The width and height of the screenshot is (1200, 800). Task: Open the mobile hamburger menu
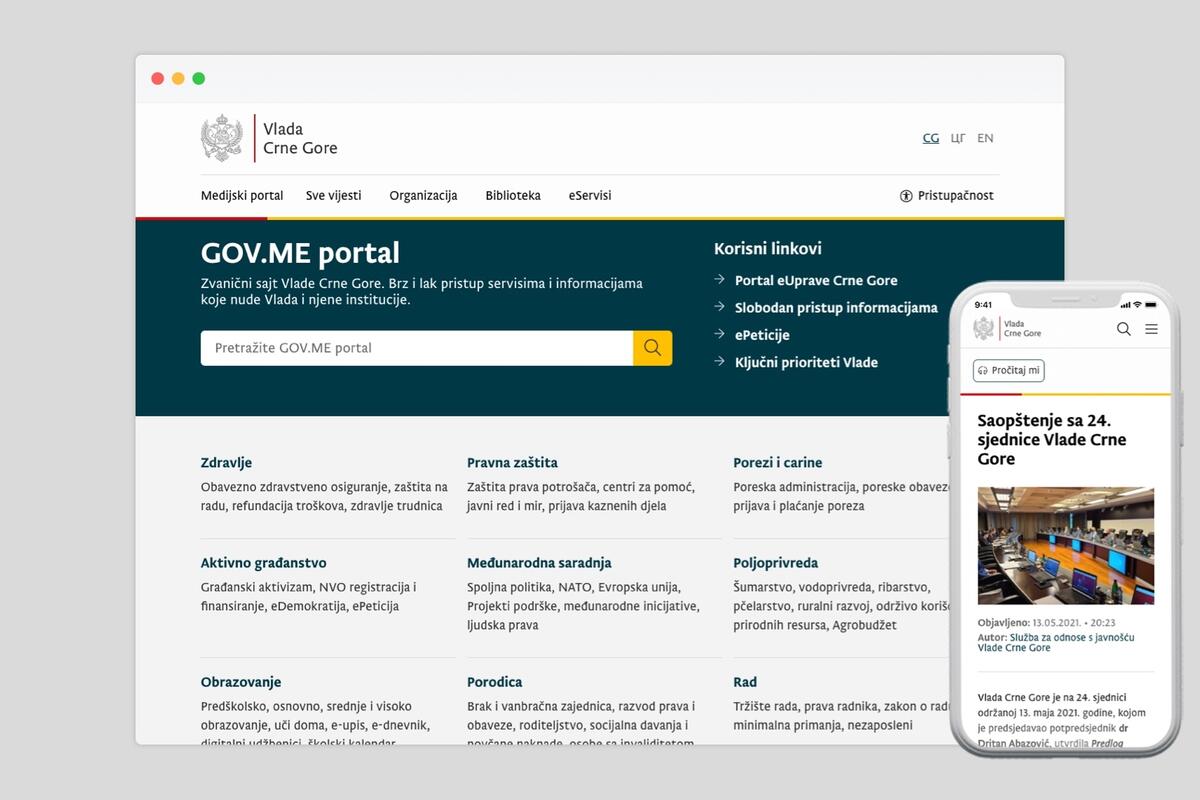1151,329
